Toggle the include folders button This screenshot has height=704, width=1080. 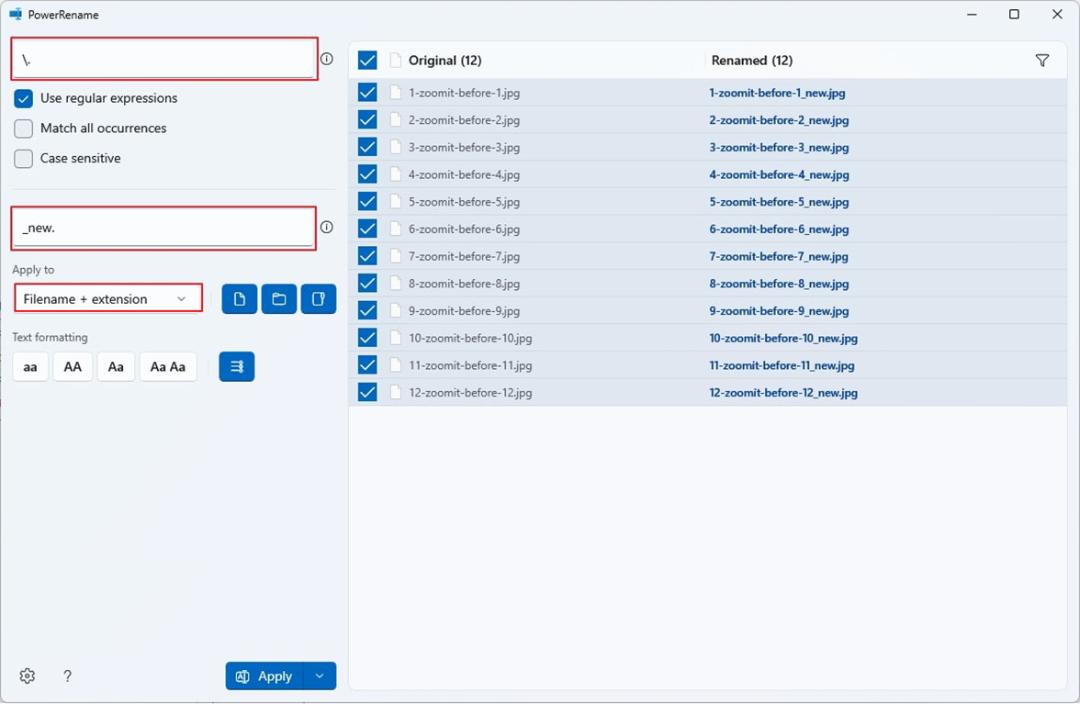point(279,299)
